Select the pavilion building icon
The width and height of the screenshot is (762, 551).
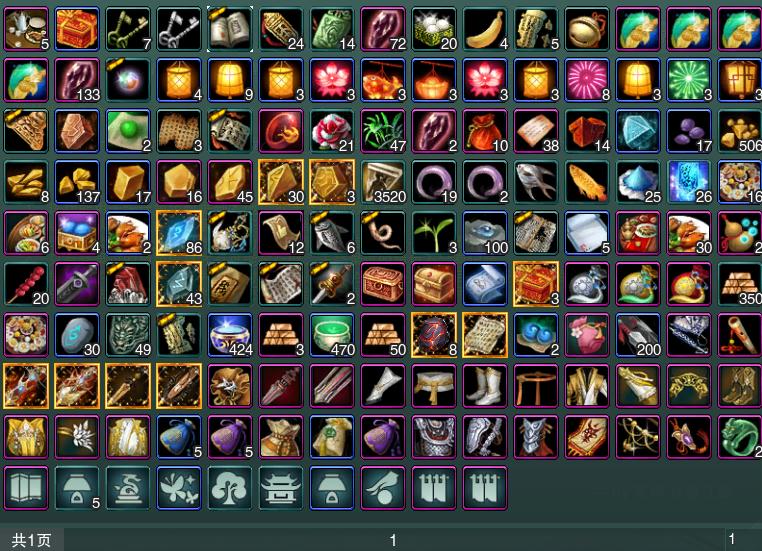click(281, 488)
